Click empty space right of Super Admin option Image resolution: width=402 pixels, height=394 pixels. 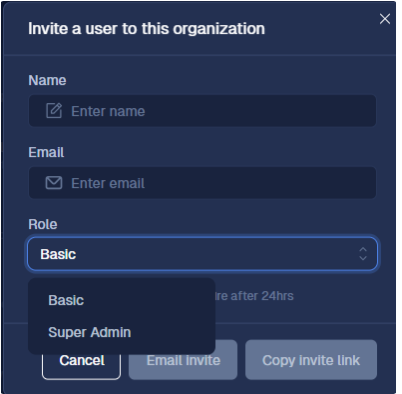172,332
